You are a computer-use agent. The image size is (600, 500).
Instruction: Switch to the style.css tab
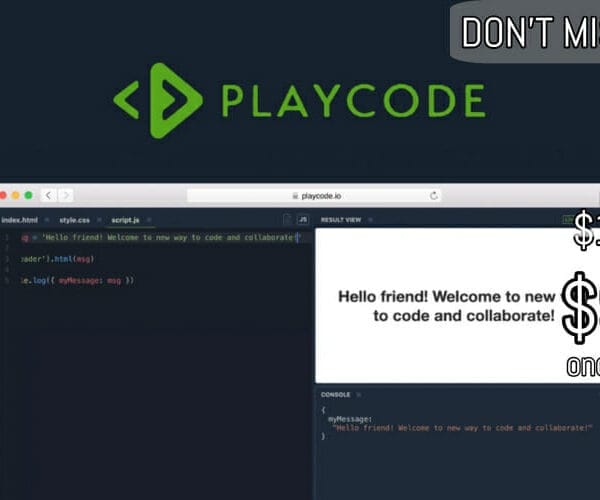[x=75, y=220]
